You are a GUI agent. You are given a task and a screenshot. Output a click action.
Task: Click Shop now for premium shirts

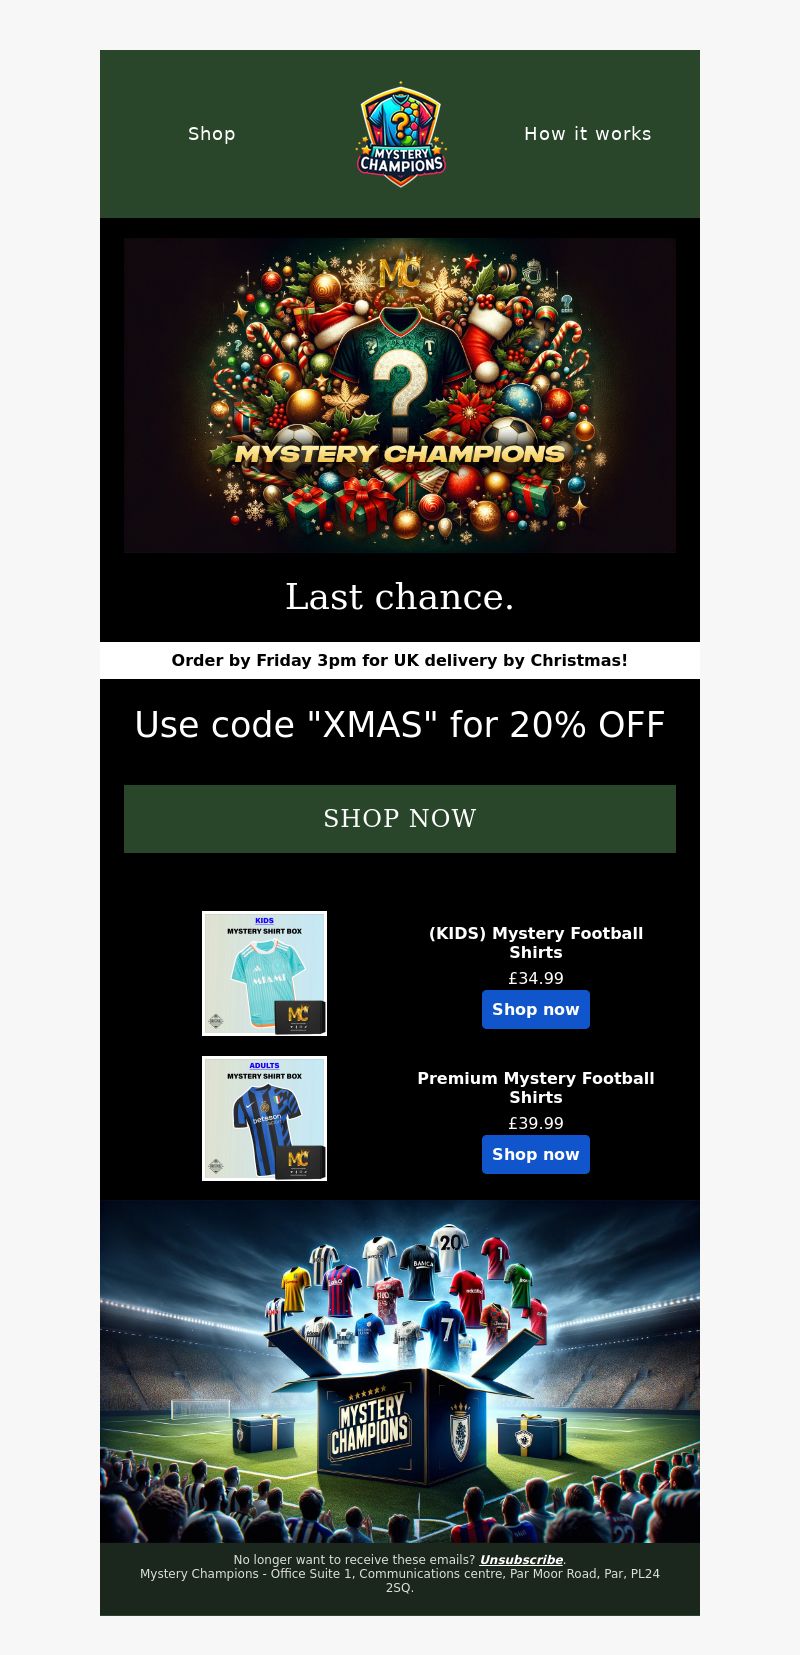(536, 1155)
